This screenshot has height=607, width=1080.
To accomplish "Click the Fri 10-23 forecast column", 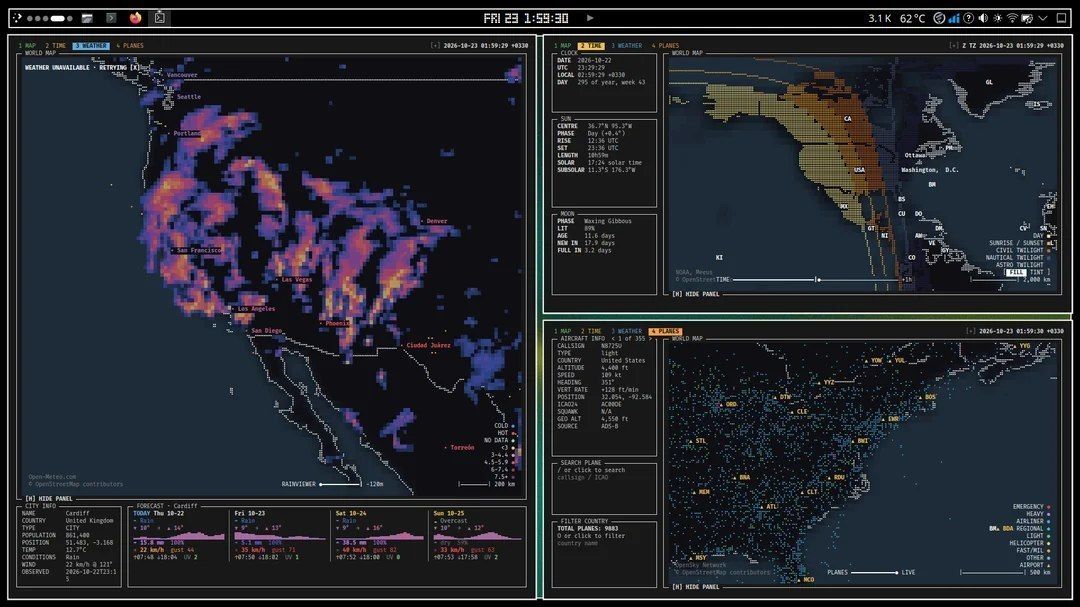I will (x=278, y=535).
